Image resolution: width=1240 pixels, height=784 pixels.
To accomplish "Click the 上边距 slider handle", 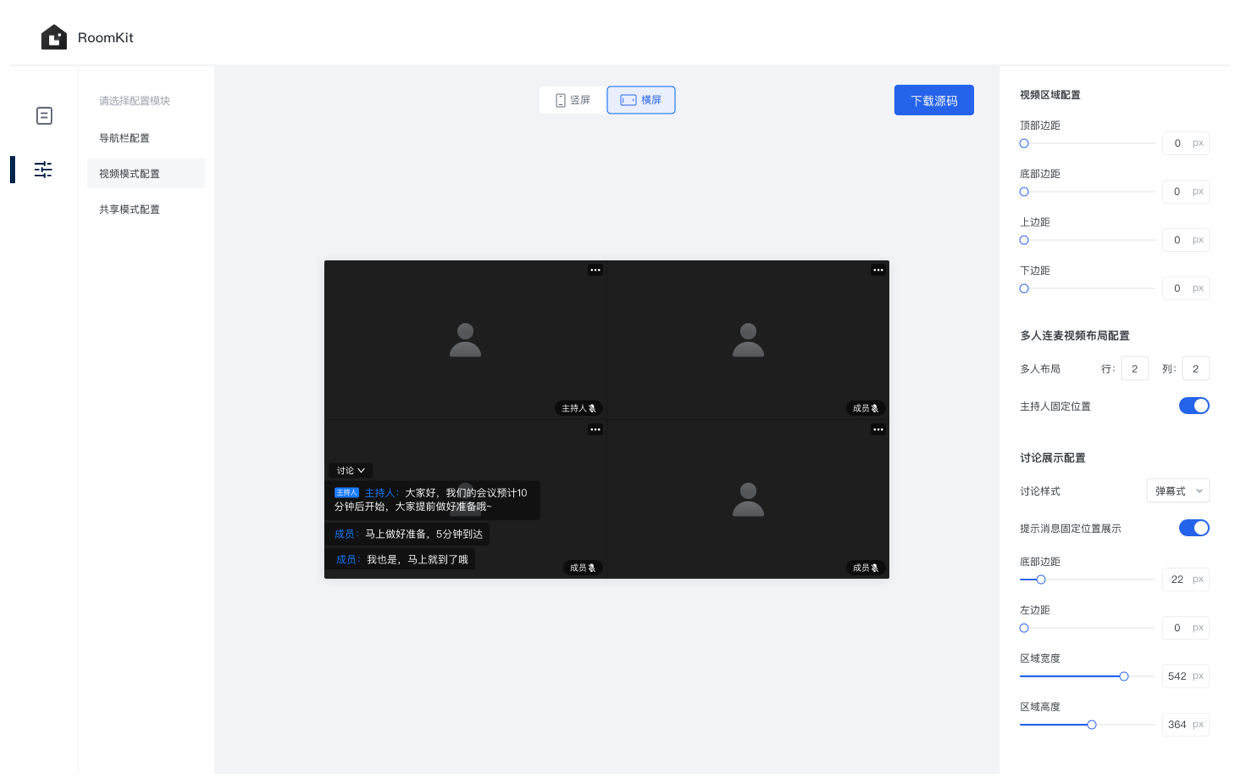I will pos(1024,240).
